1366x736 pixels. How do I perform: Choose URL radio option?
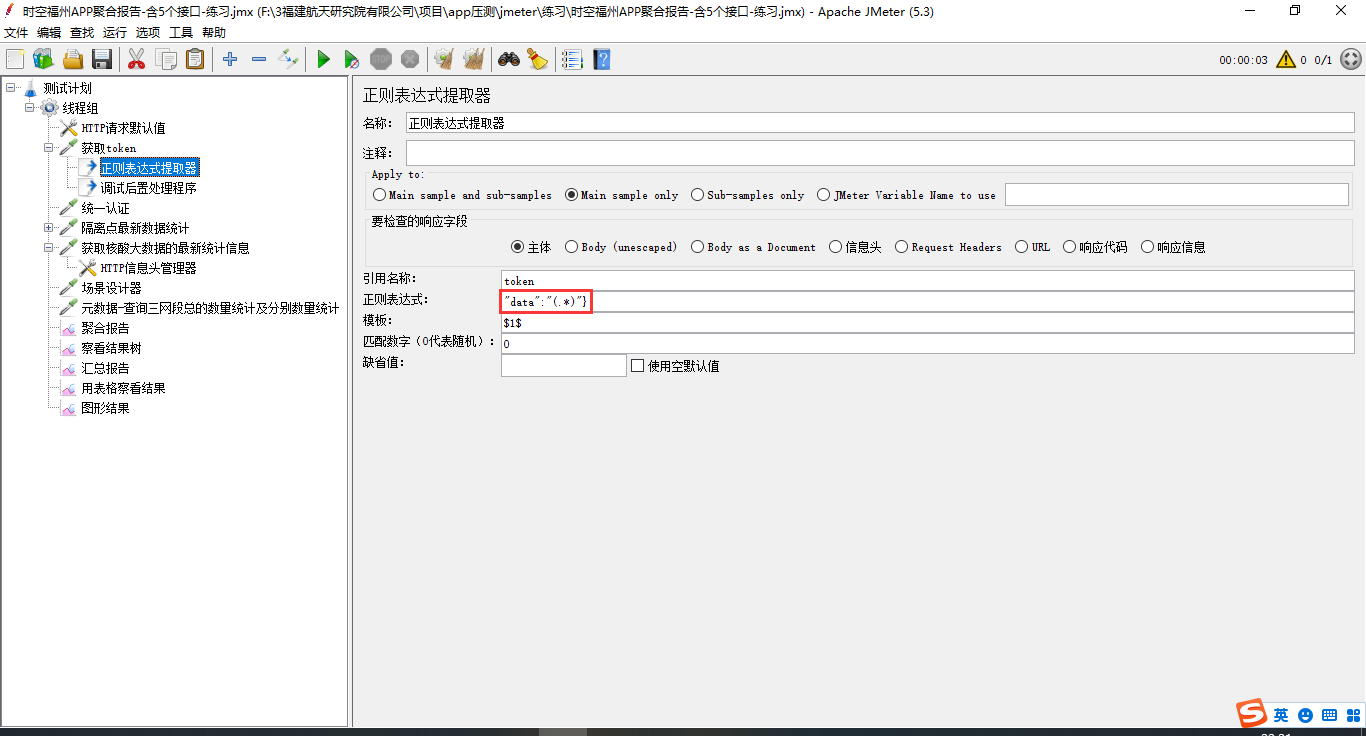tap(1021, 247)
